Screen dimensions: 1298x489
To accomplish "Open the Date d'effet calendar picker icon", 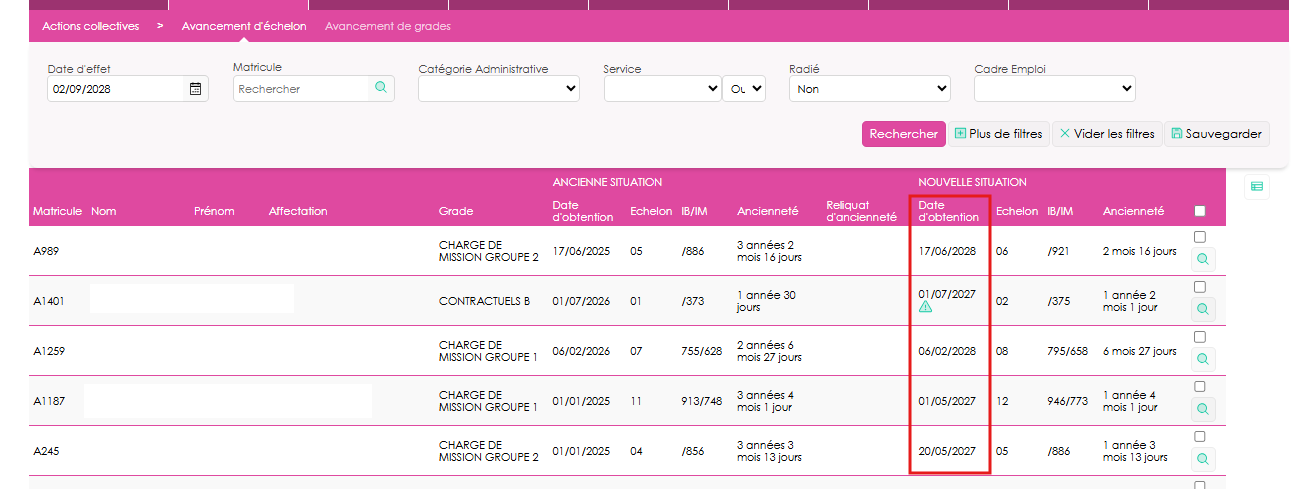I will click(x=196, y=89).
